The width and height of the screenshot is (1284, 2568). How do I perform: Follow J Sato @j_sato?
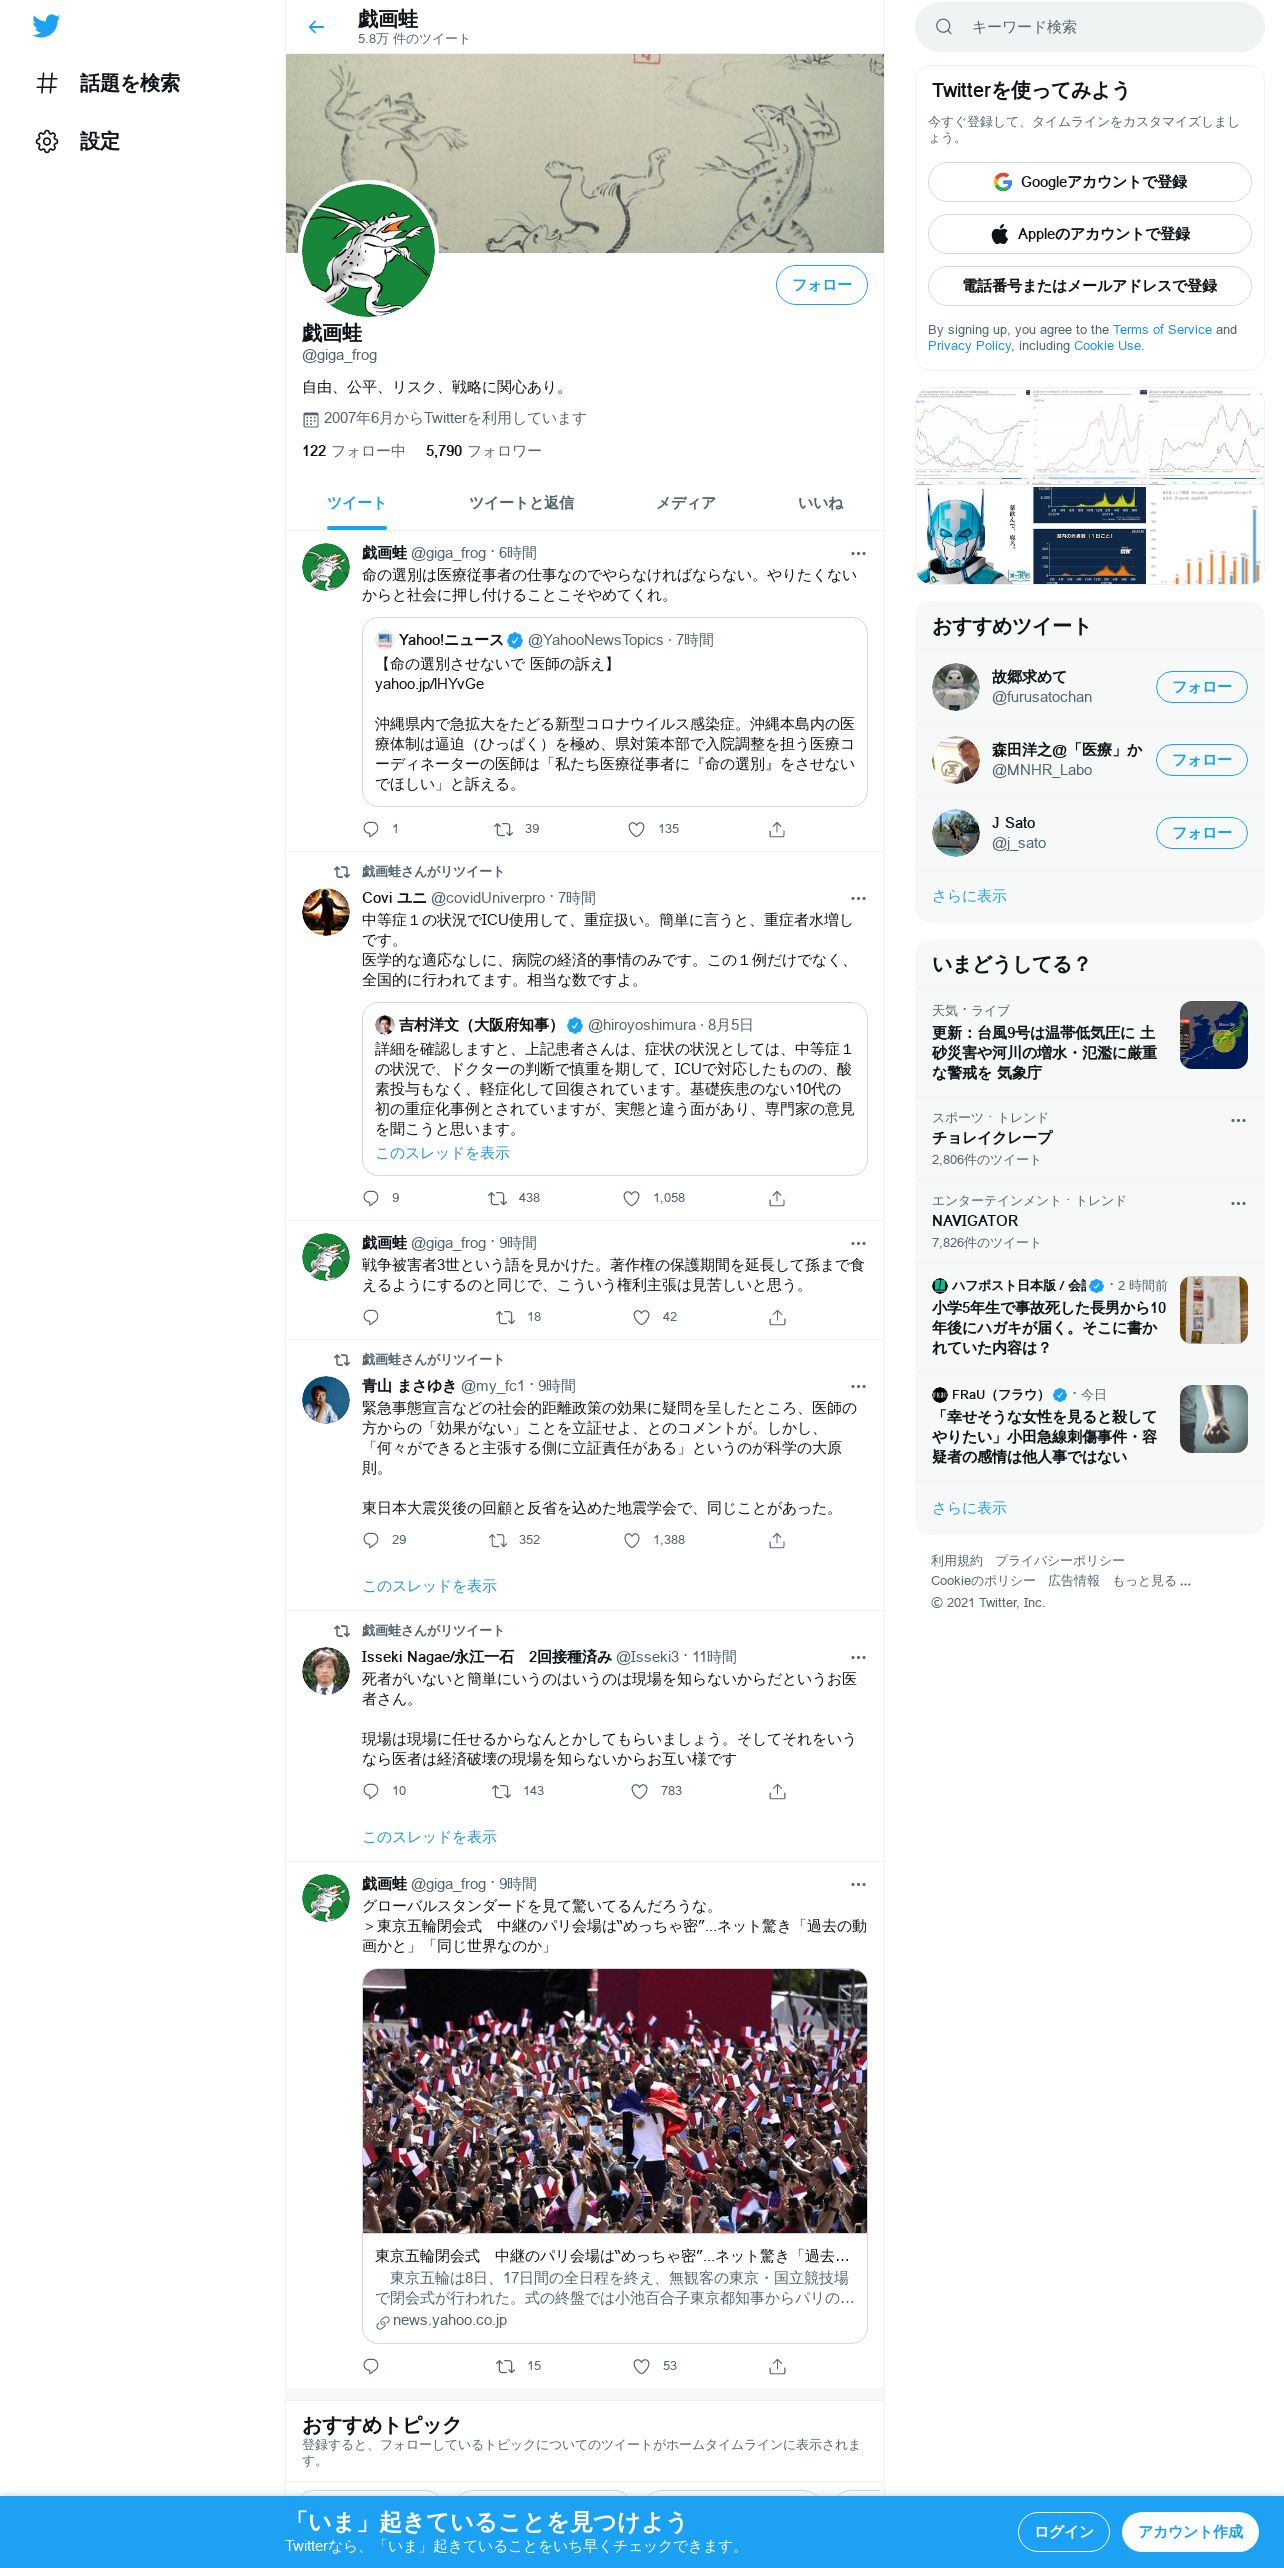1202,833
